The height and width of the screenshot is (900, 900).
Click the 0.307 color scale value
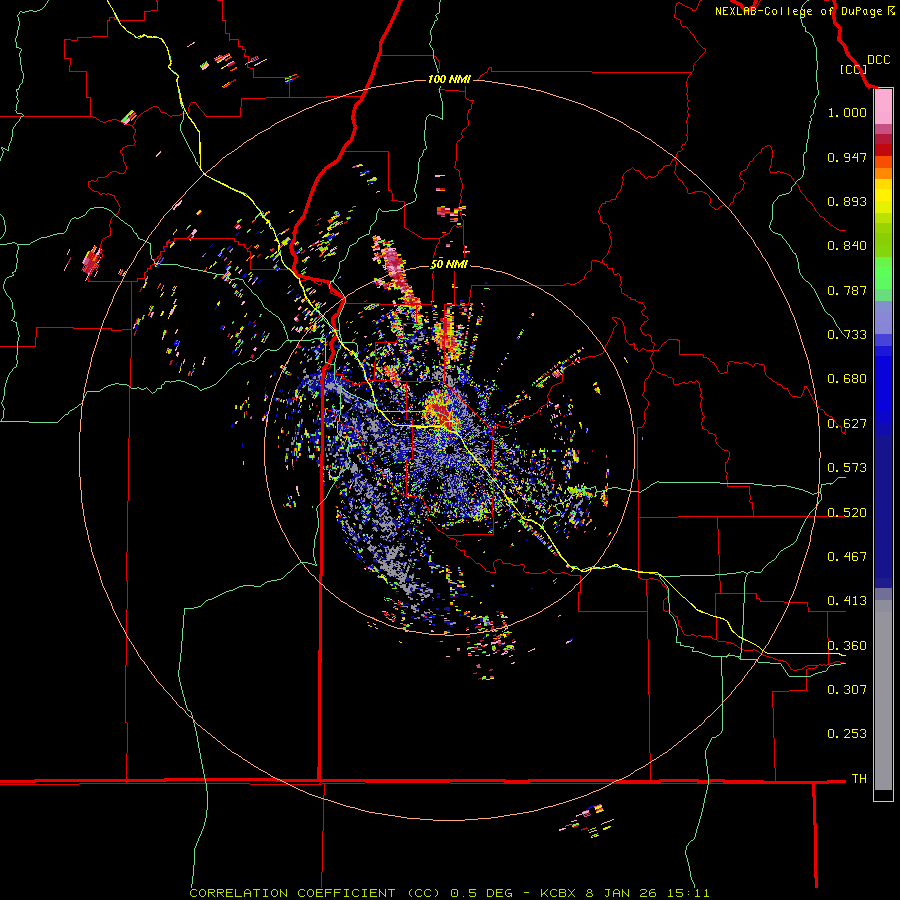pos(847,689)
